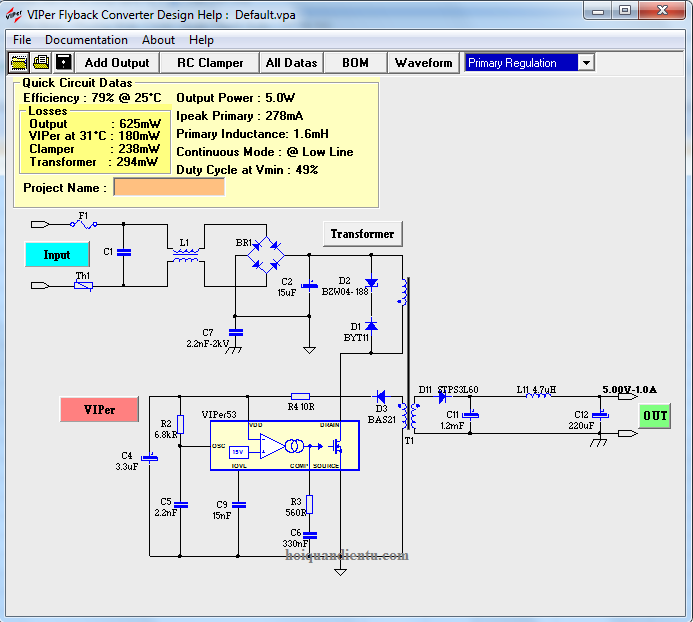693x622 pixels.
Task: Click the Efficiency : 79% @ 25°C text
Action: 92,98
